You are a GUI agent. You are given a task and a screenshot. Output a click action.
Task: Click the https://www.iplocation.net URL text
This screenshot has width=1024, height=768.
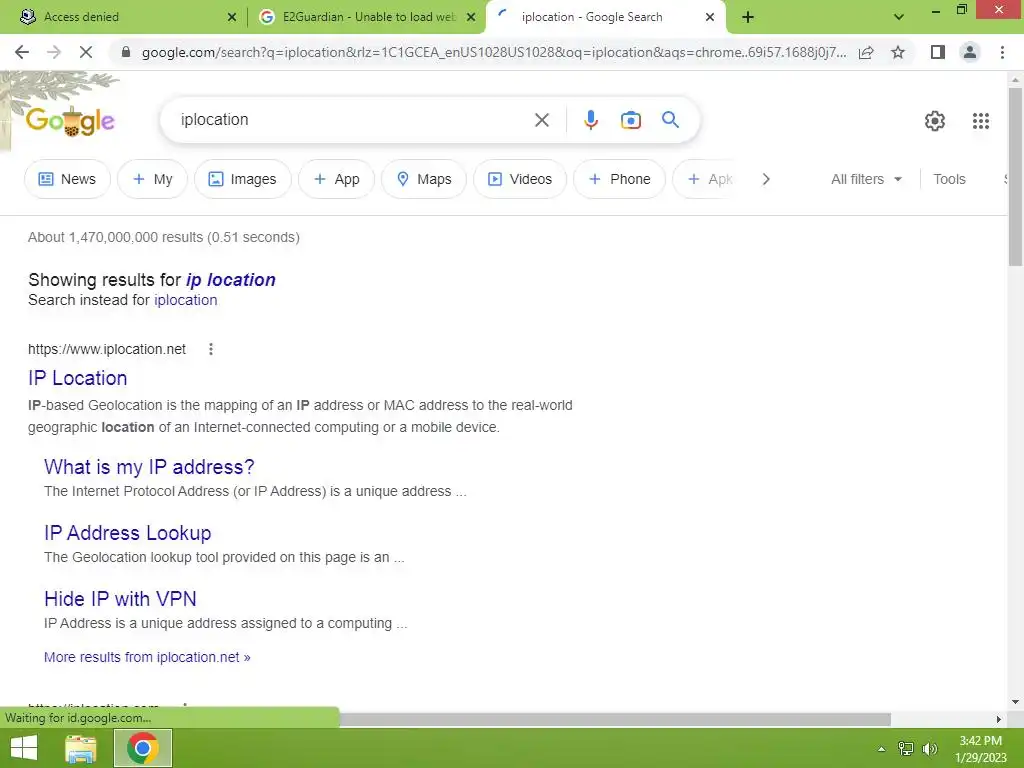(106, 349)
